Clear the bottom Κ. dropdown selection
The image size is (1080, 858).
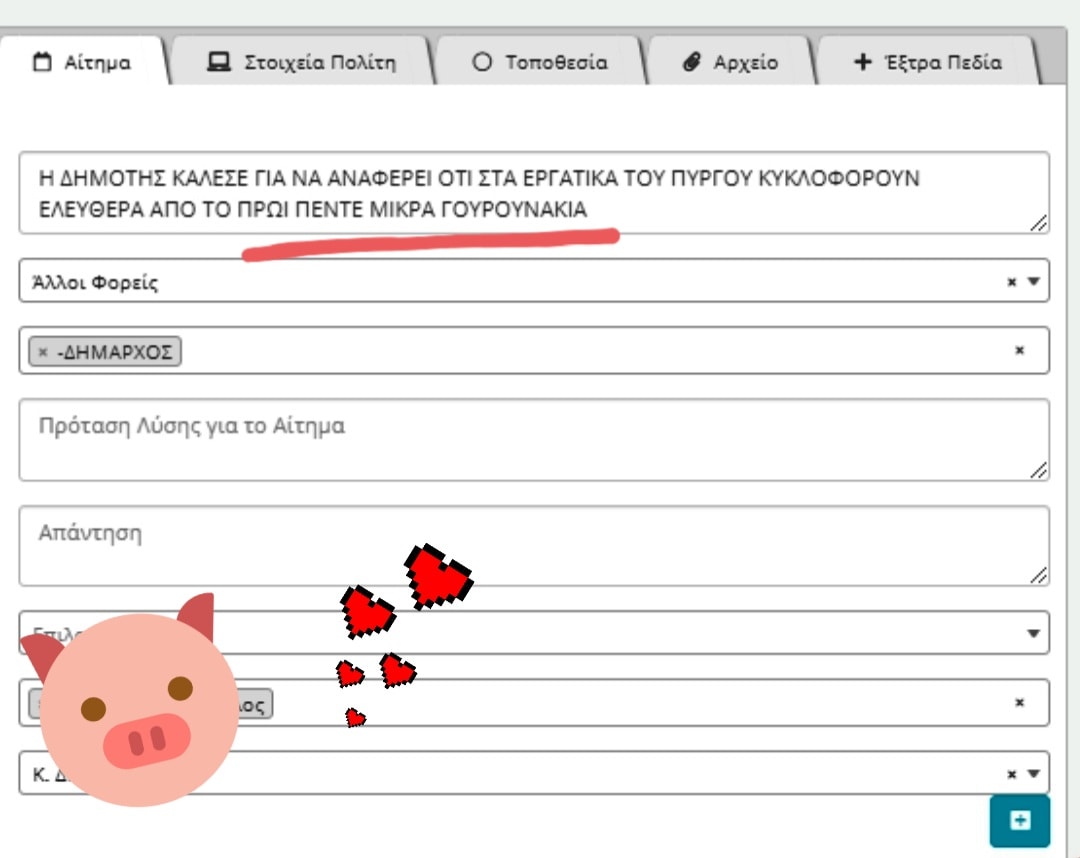pyautogui.click(x=1012, y=774)
